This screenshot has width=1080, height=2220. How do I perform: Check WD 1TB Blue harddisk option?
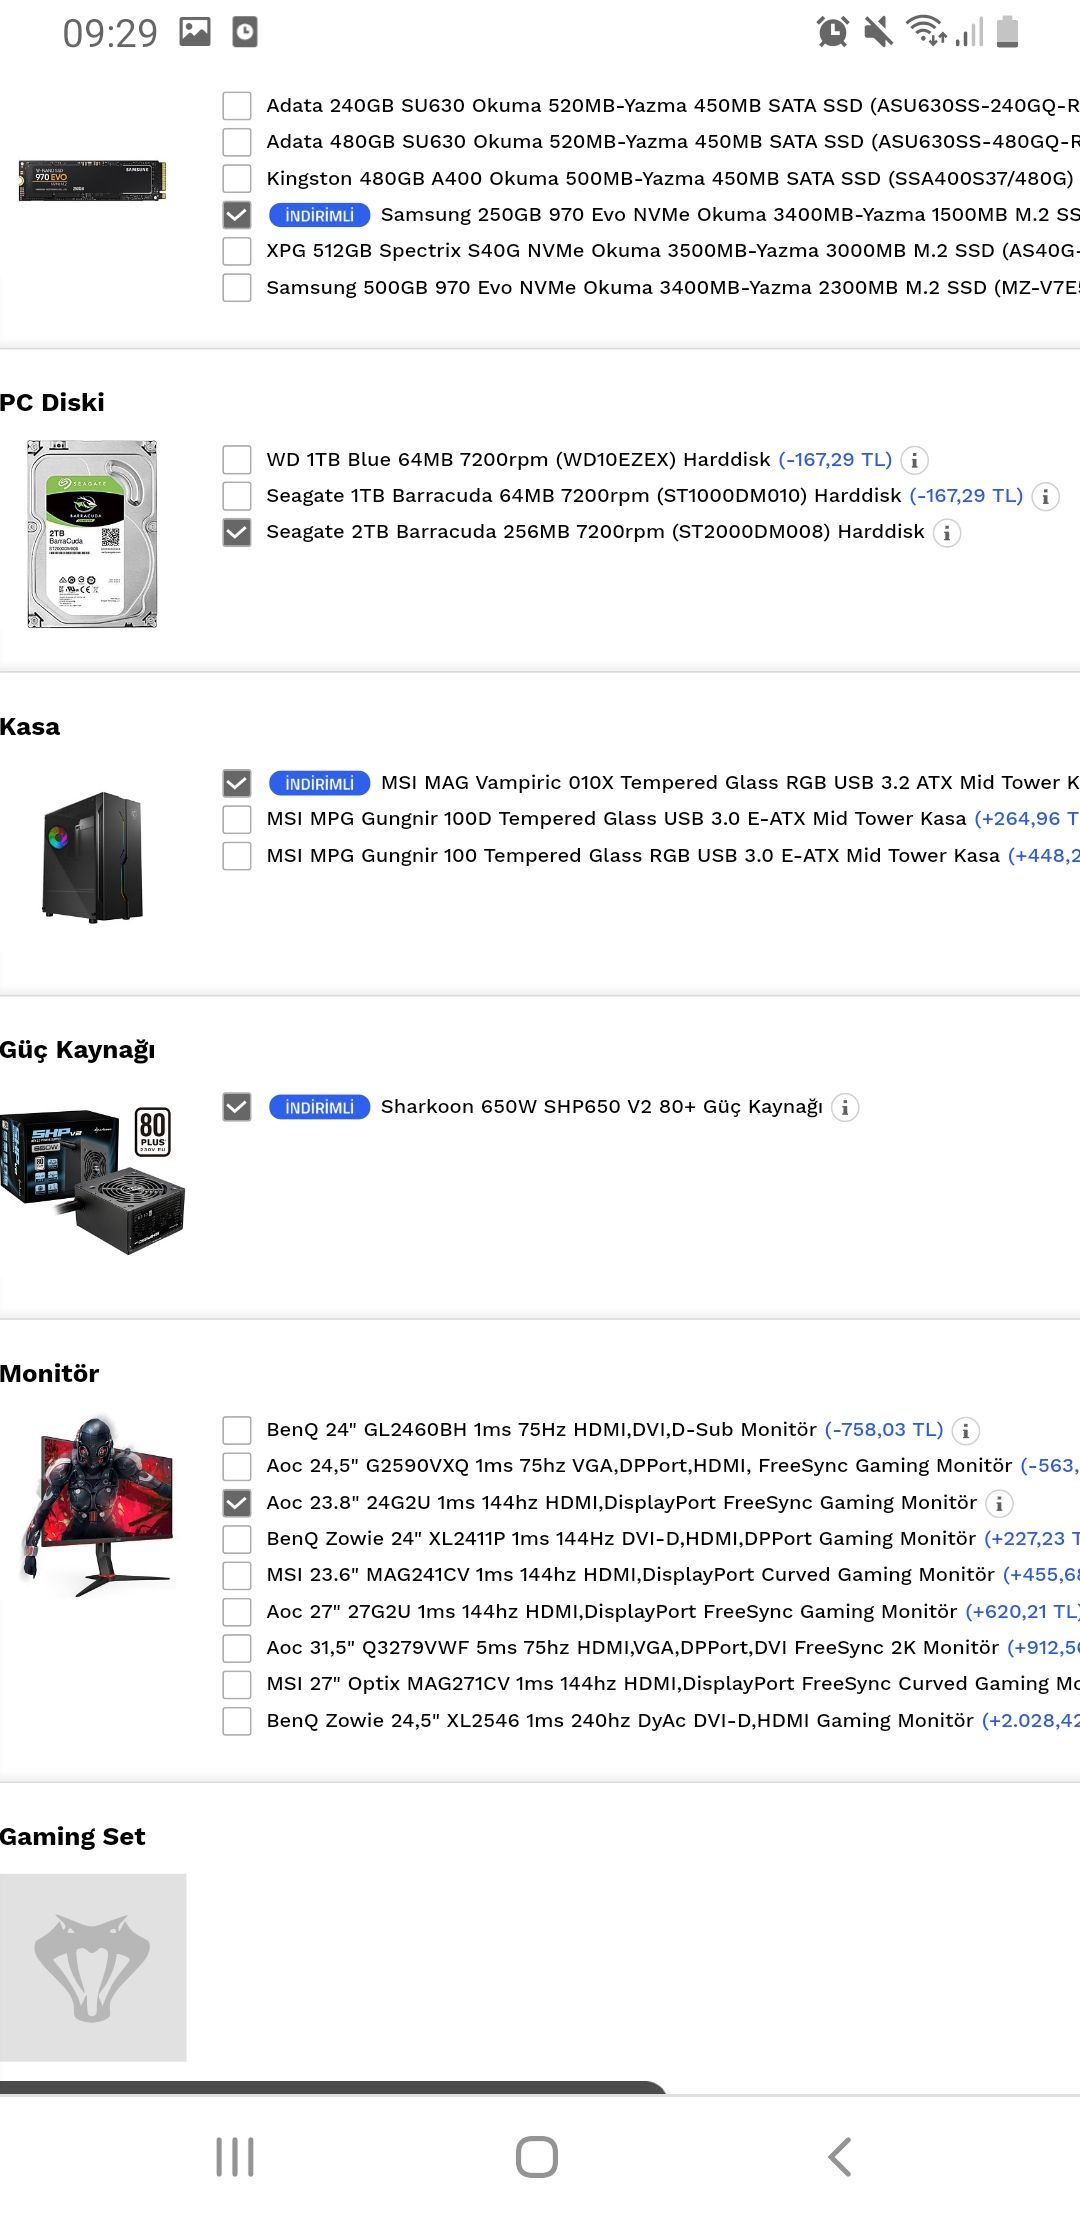tap(237, 460)
